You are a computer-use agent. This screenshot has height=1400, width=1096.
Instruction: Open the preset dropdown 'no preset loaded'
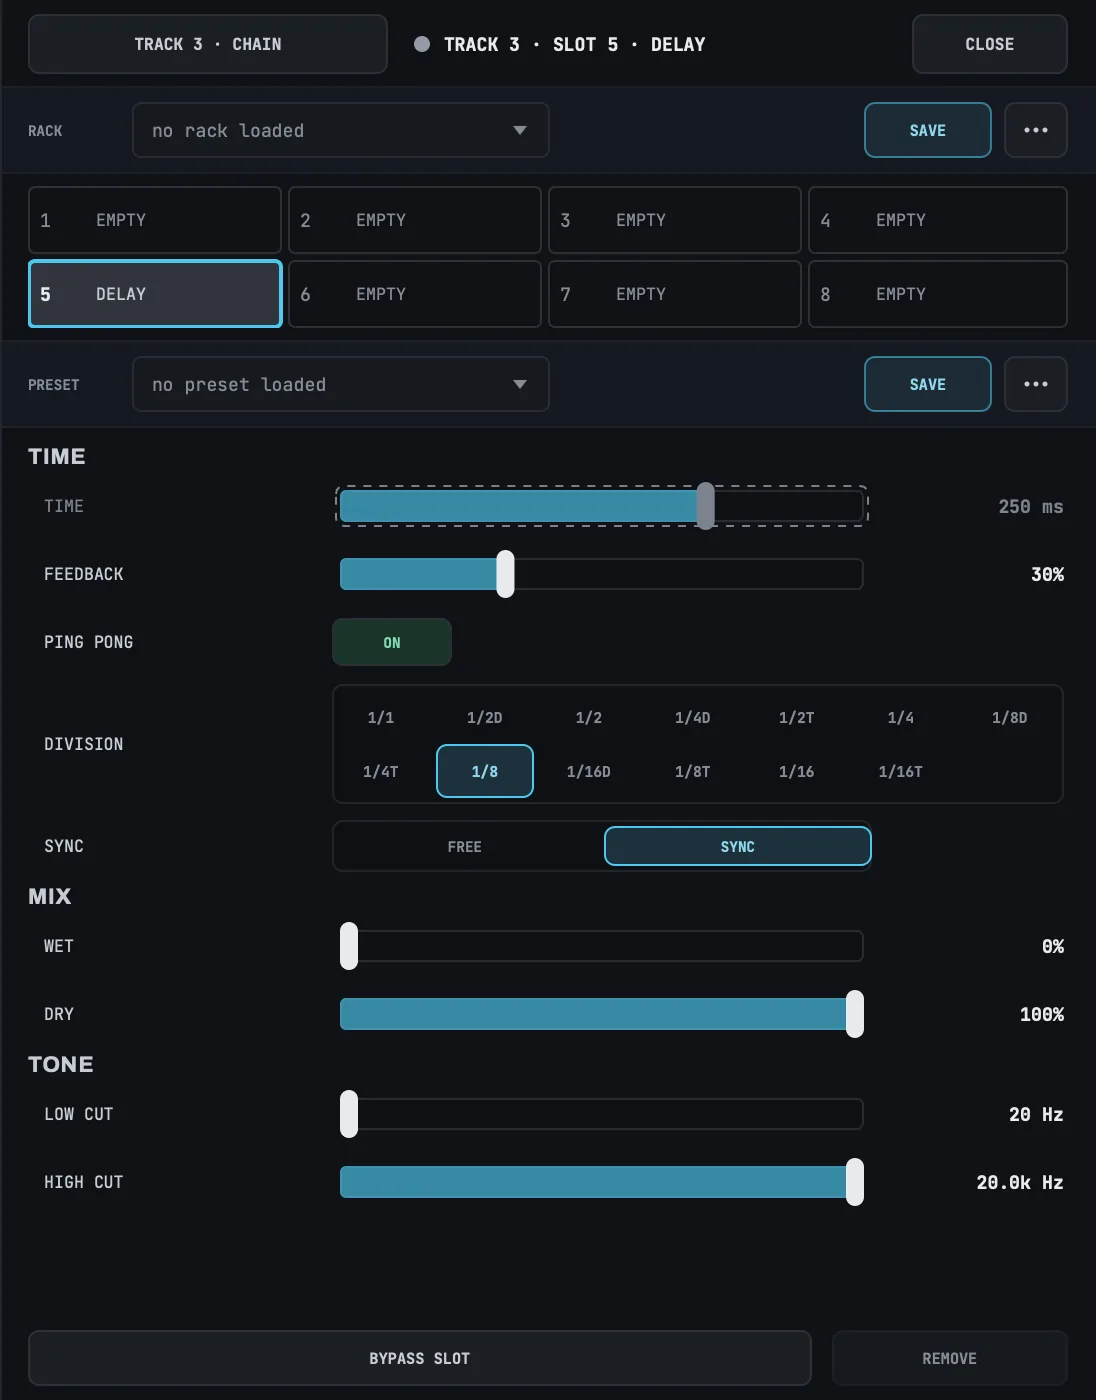(x=341, y=384)
